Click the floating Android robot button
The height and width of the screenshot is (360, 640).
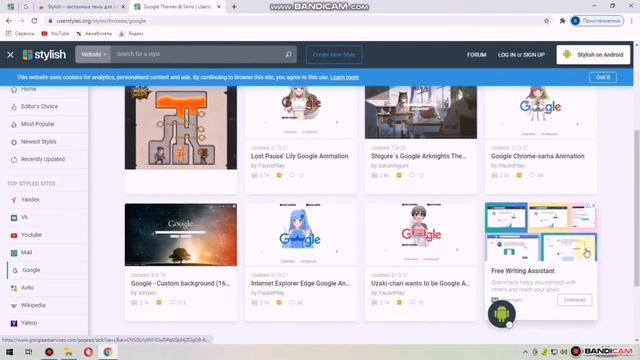tap(501, 314)
